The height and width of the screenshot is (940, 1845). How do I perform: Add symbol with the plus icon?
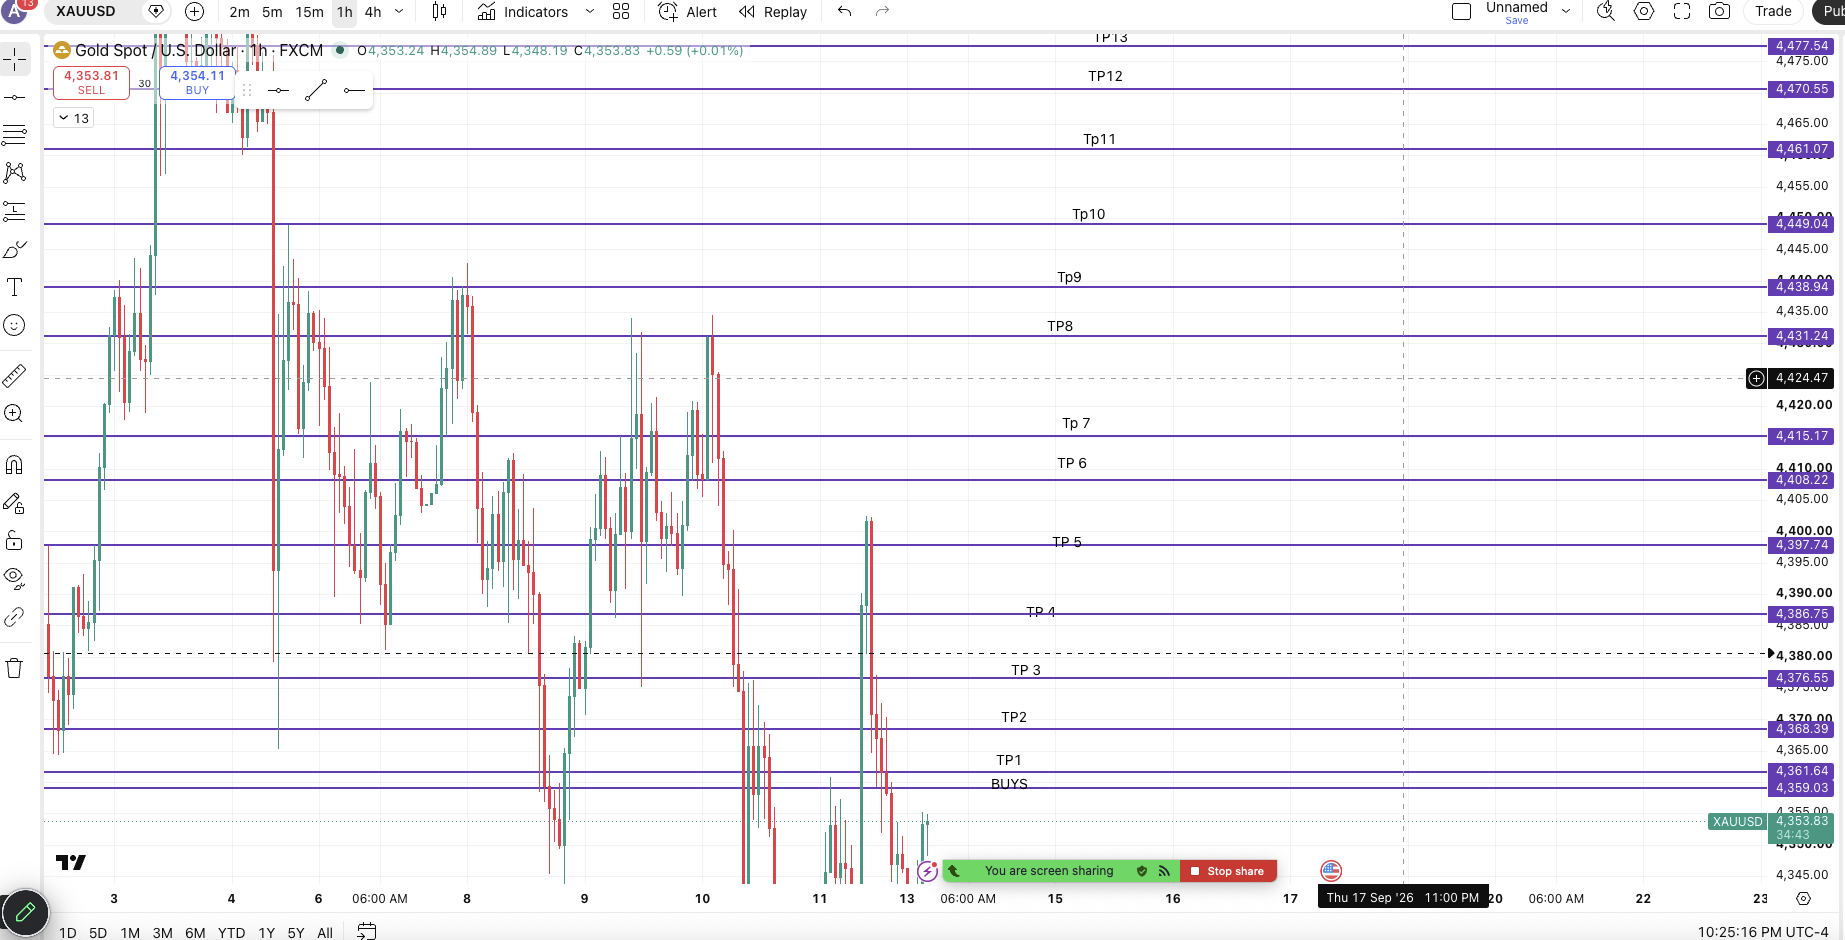(195, 12)
